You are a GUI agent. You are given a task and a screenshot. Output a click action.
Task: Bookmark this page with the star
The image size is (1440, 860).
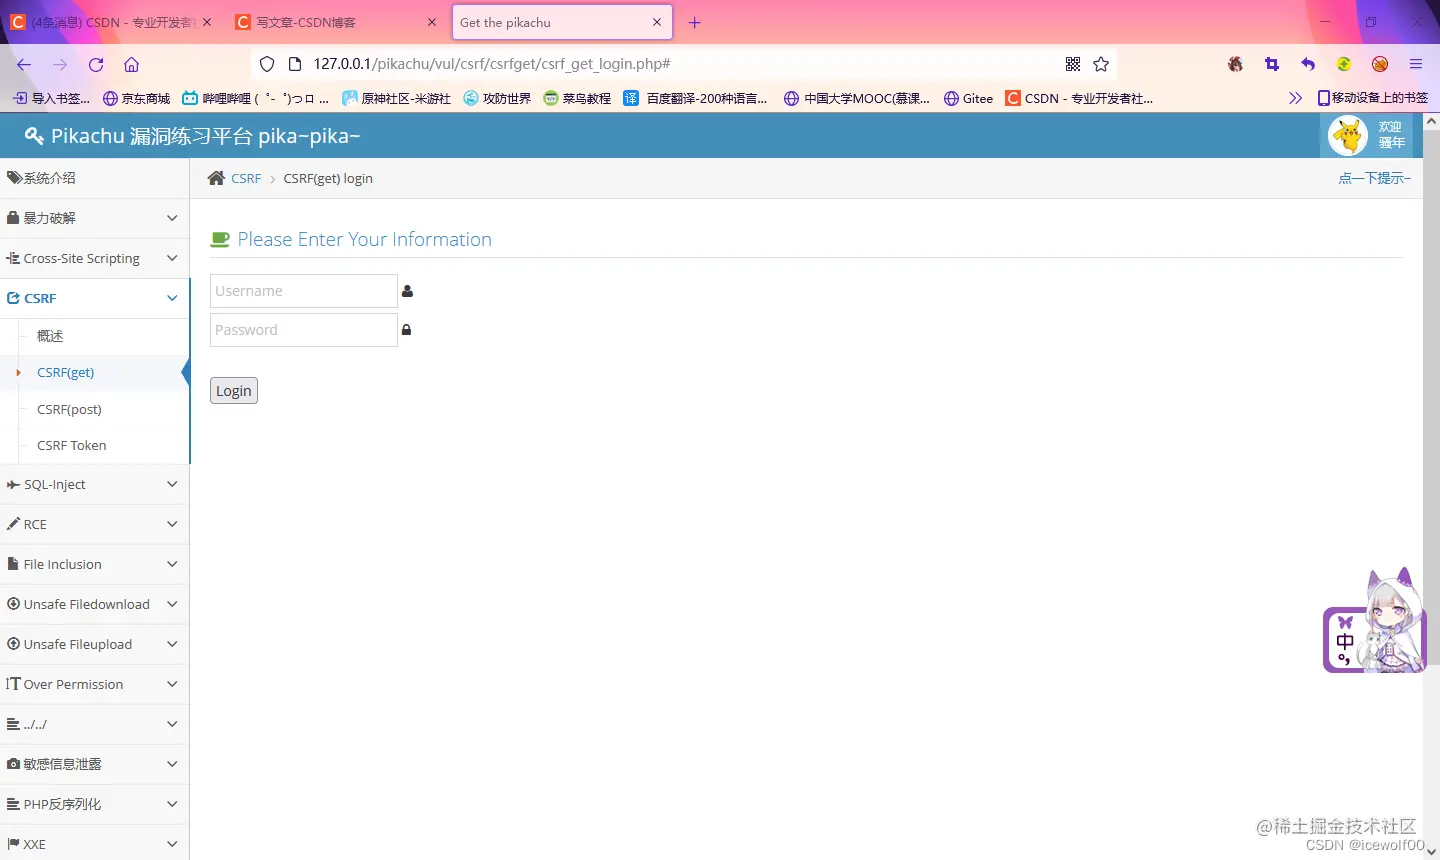1101,64
